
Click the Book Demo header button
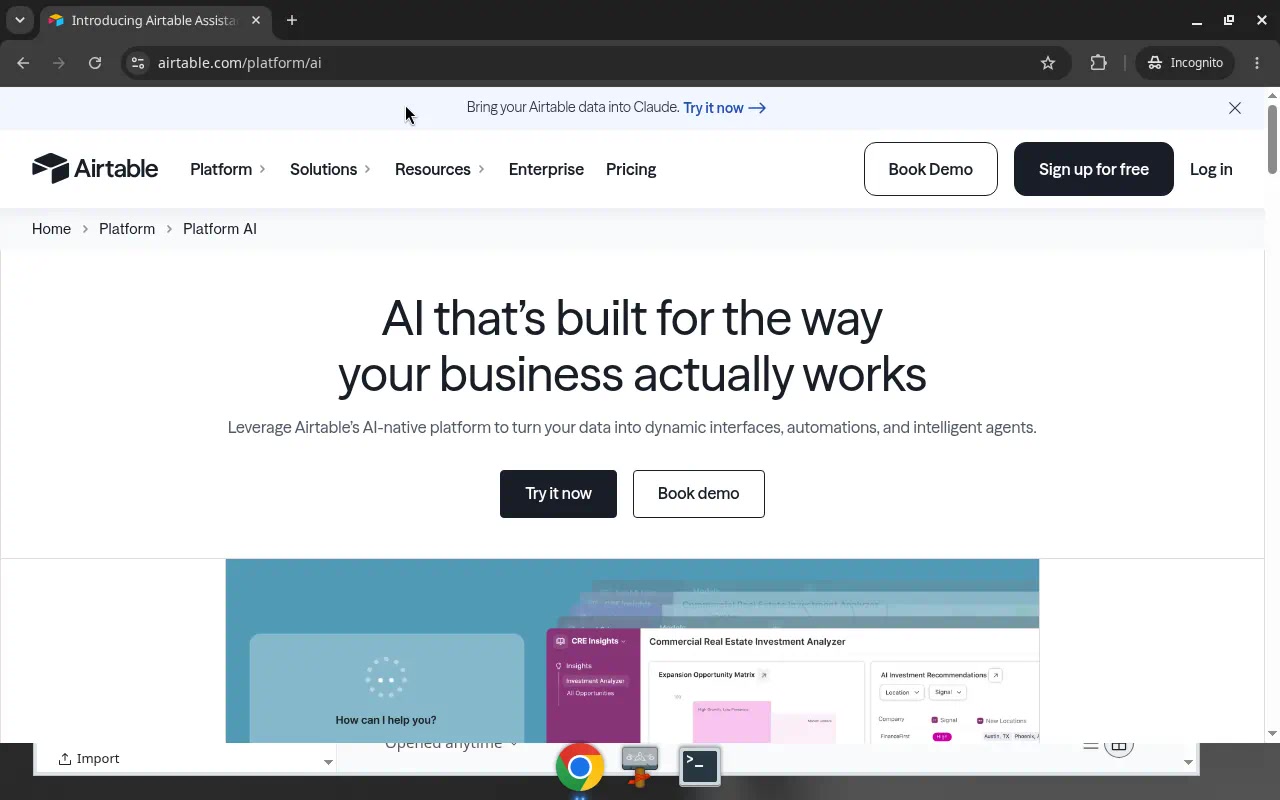(931, 169)
